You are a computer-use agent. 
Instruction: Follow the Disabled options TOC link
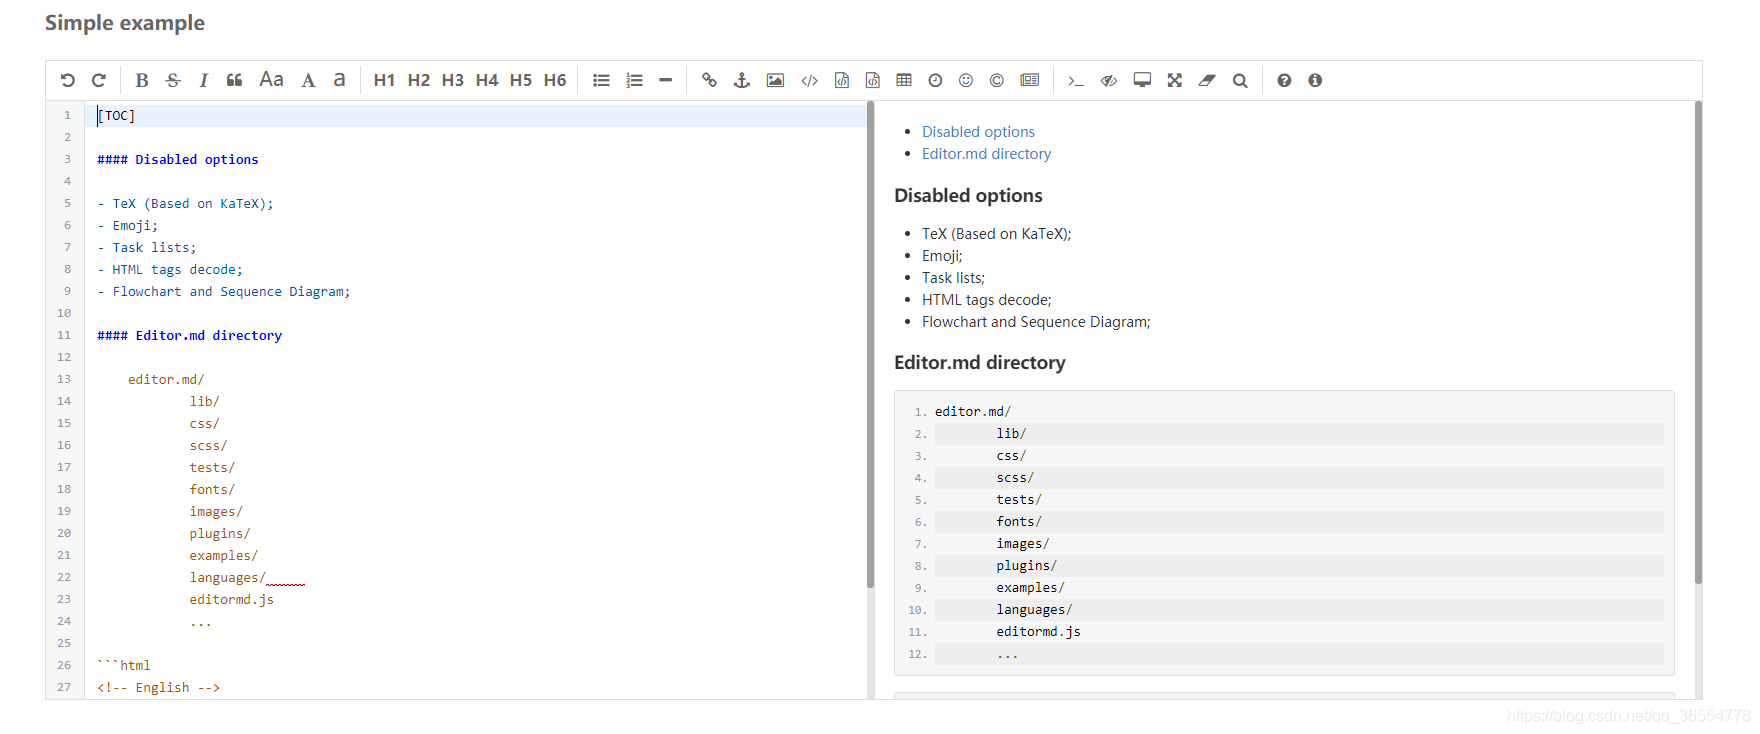pyautogui.click(x=978, y=132)
